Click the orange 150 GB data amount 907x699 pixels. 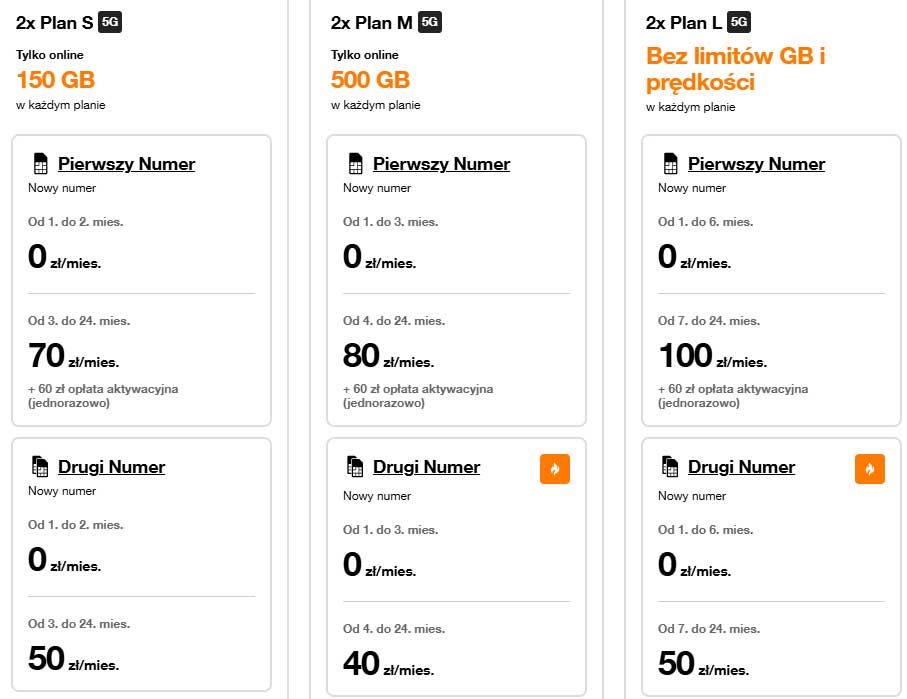pyautogui.click(x=55, y=79)
